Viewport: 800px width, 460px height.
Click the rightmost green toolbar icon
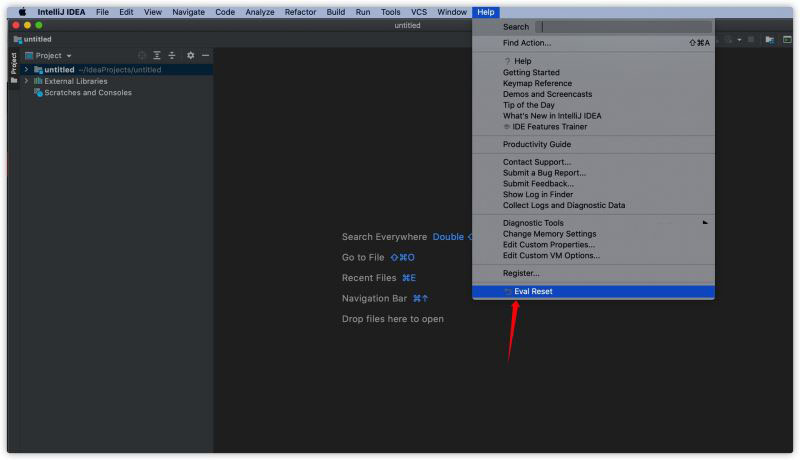[787, 40]
